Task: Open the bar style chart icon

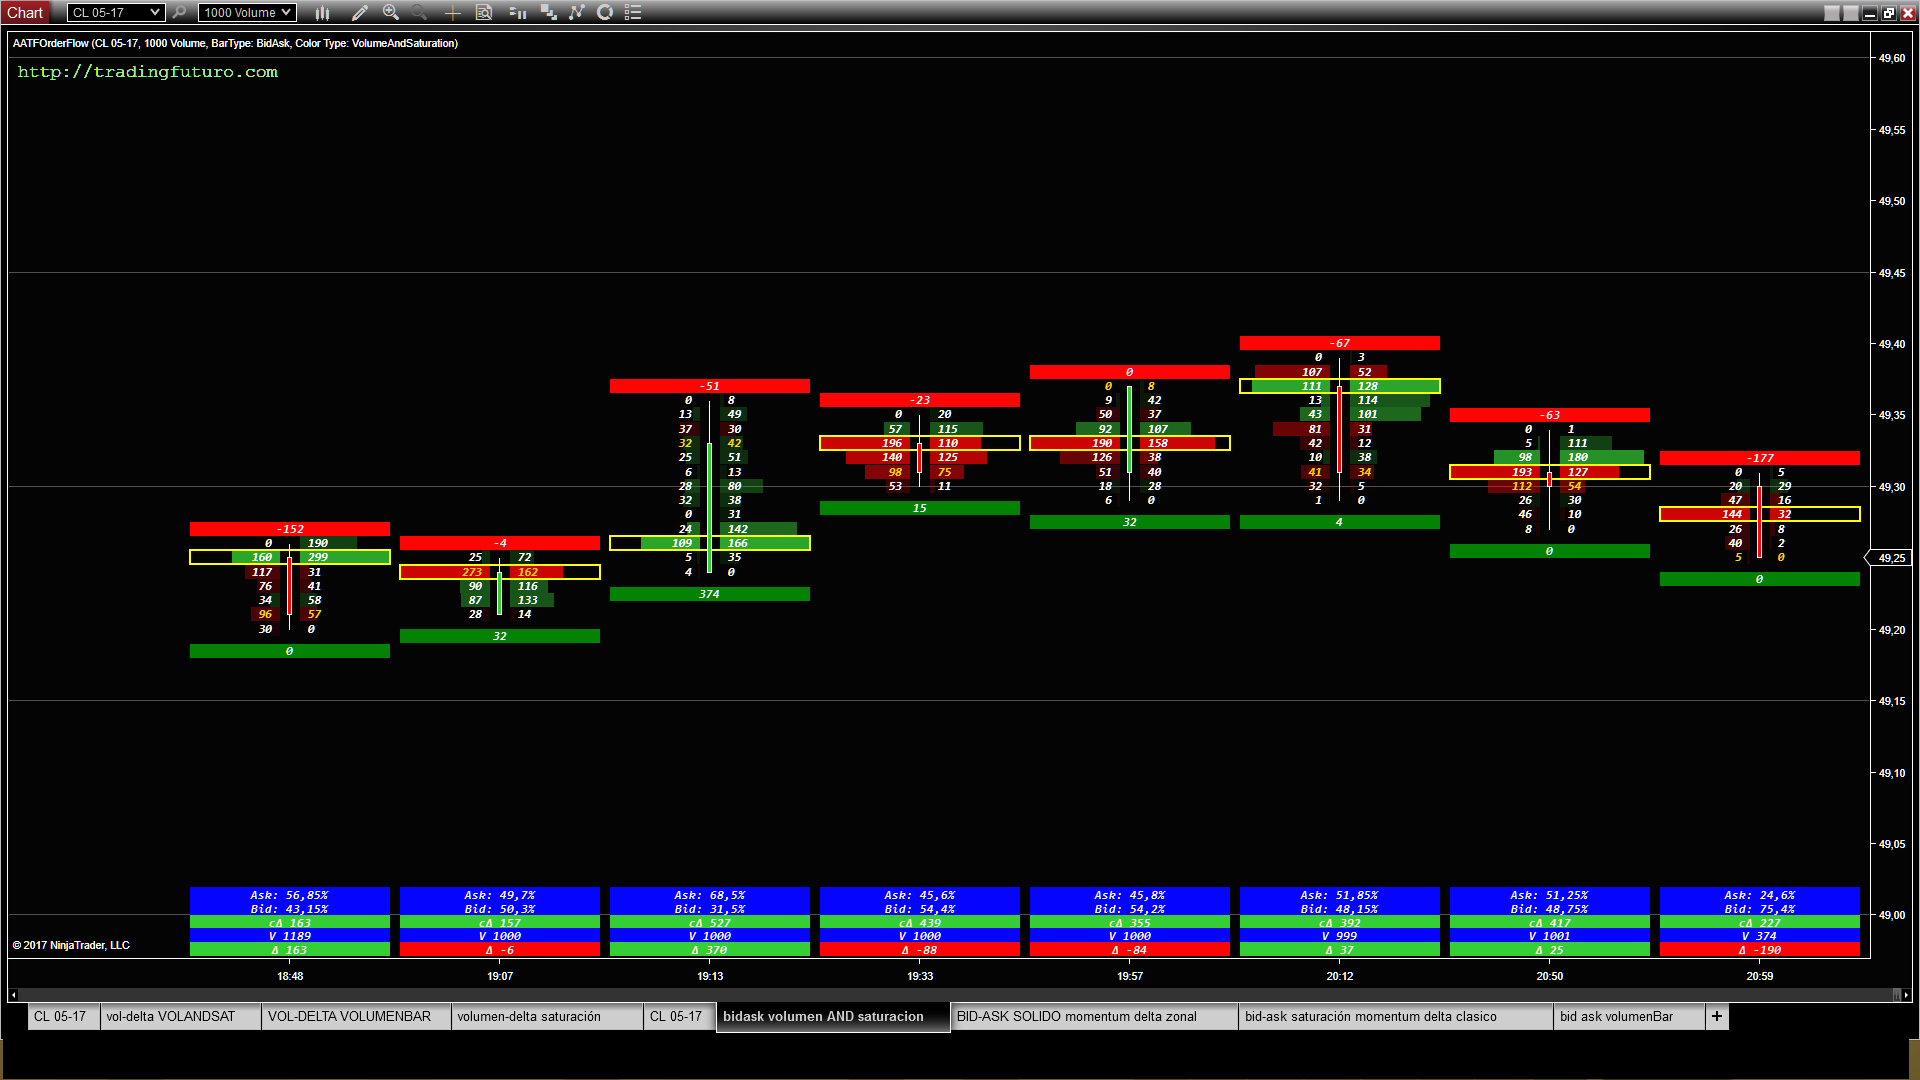Action: 322,13
